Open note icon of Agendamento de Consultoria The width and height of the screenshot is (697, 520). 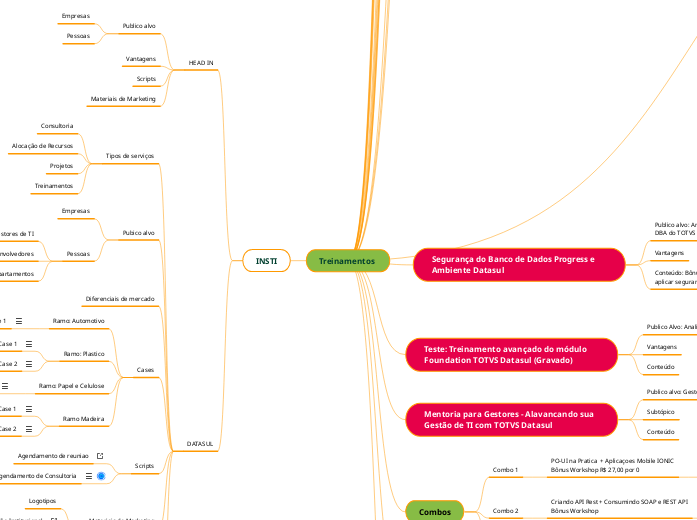tap(89, 476)
